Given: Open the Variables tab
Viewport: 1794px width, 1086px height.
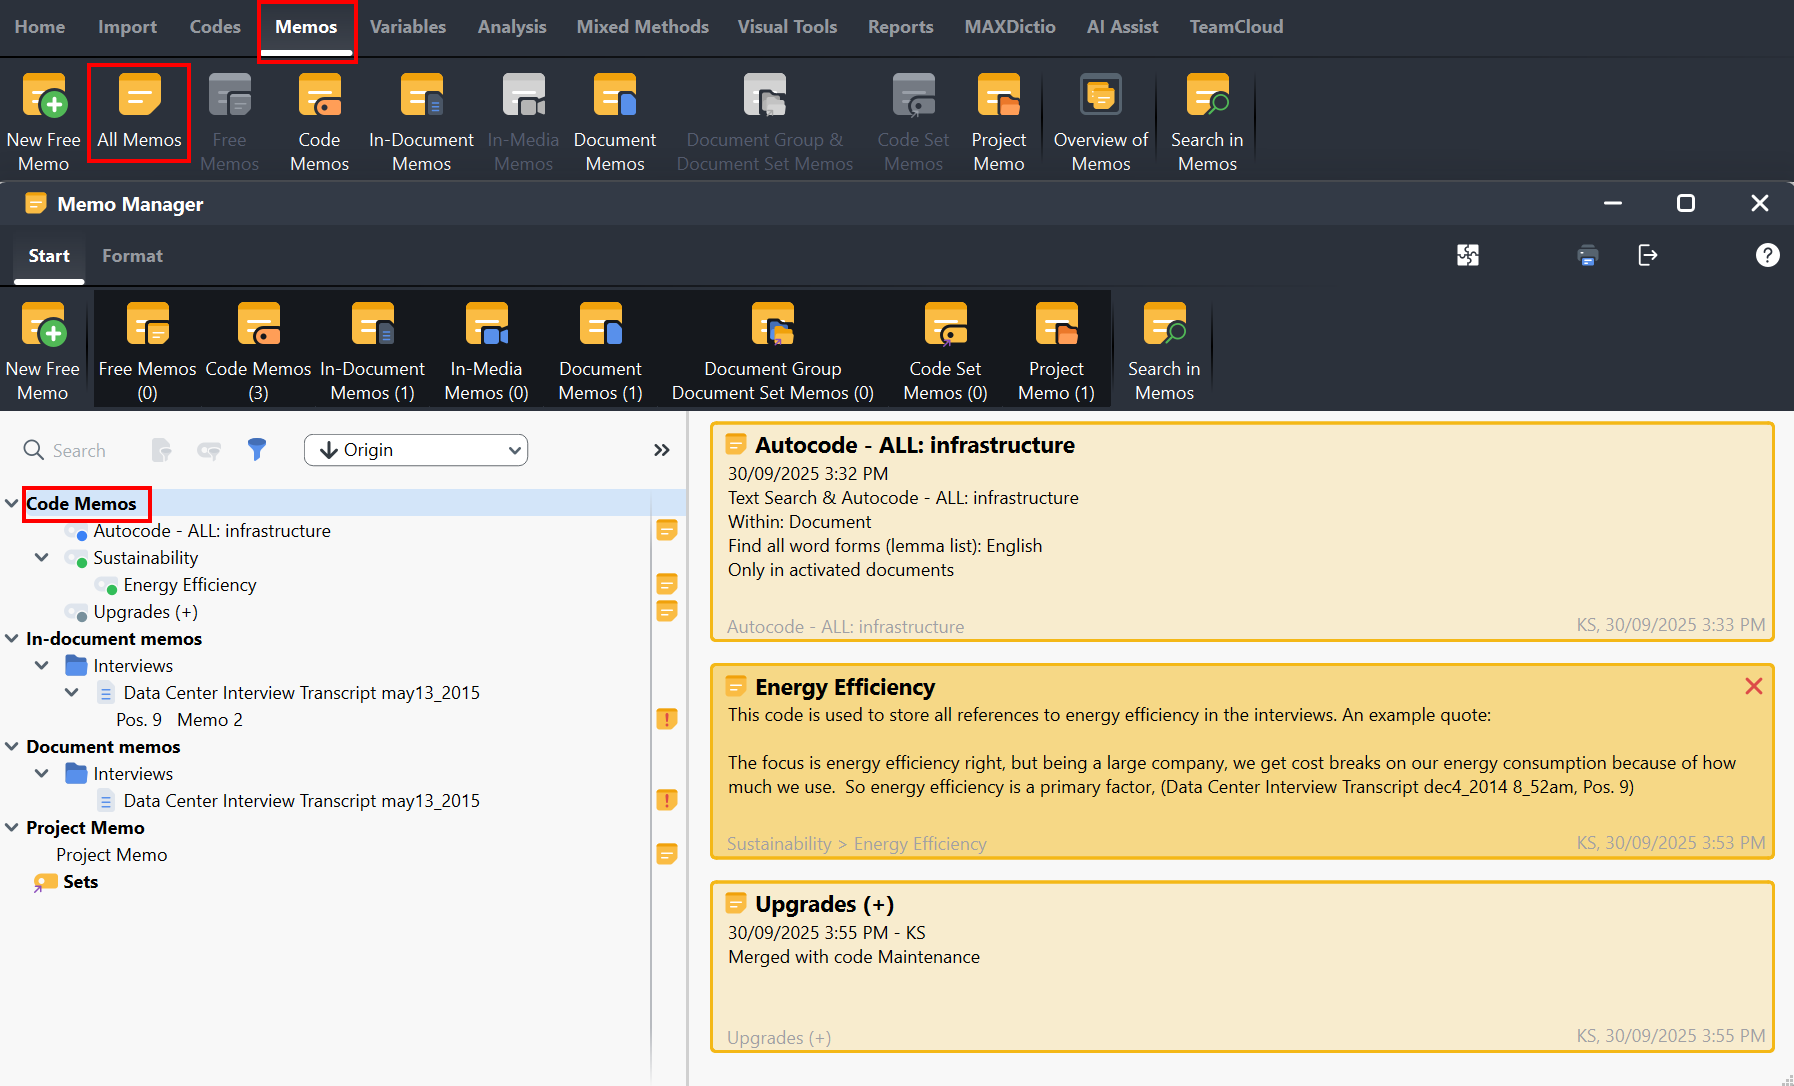Looking at the screenshot, I should 408,27.
